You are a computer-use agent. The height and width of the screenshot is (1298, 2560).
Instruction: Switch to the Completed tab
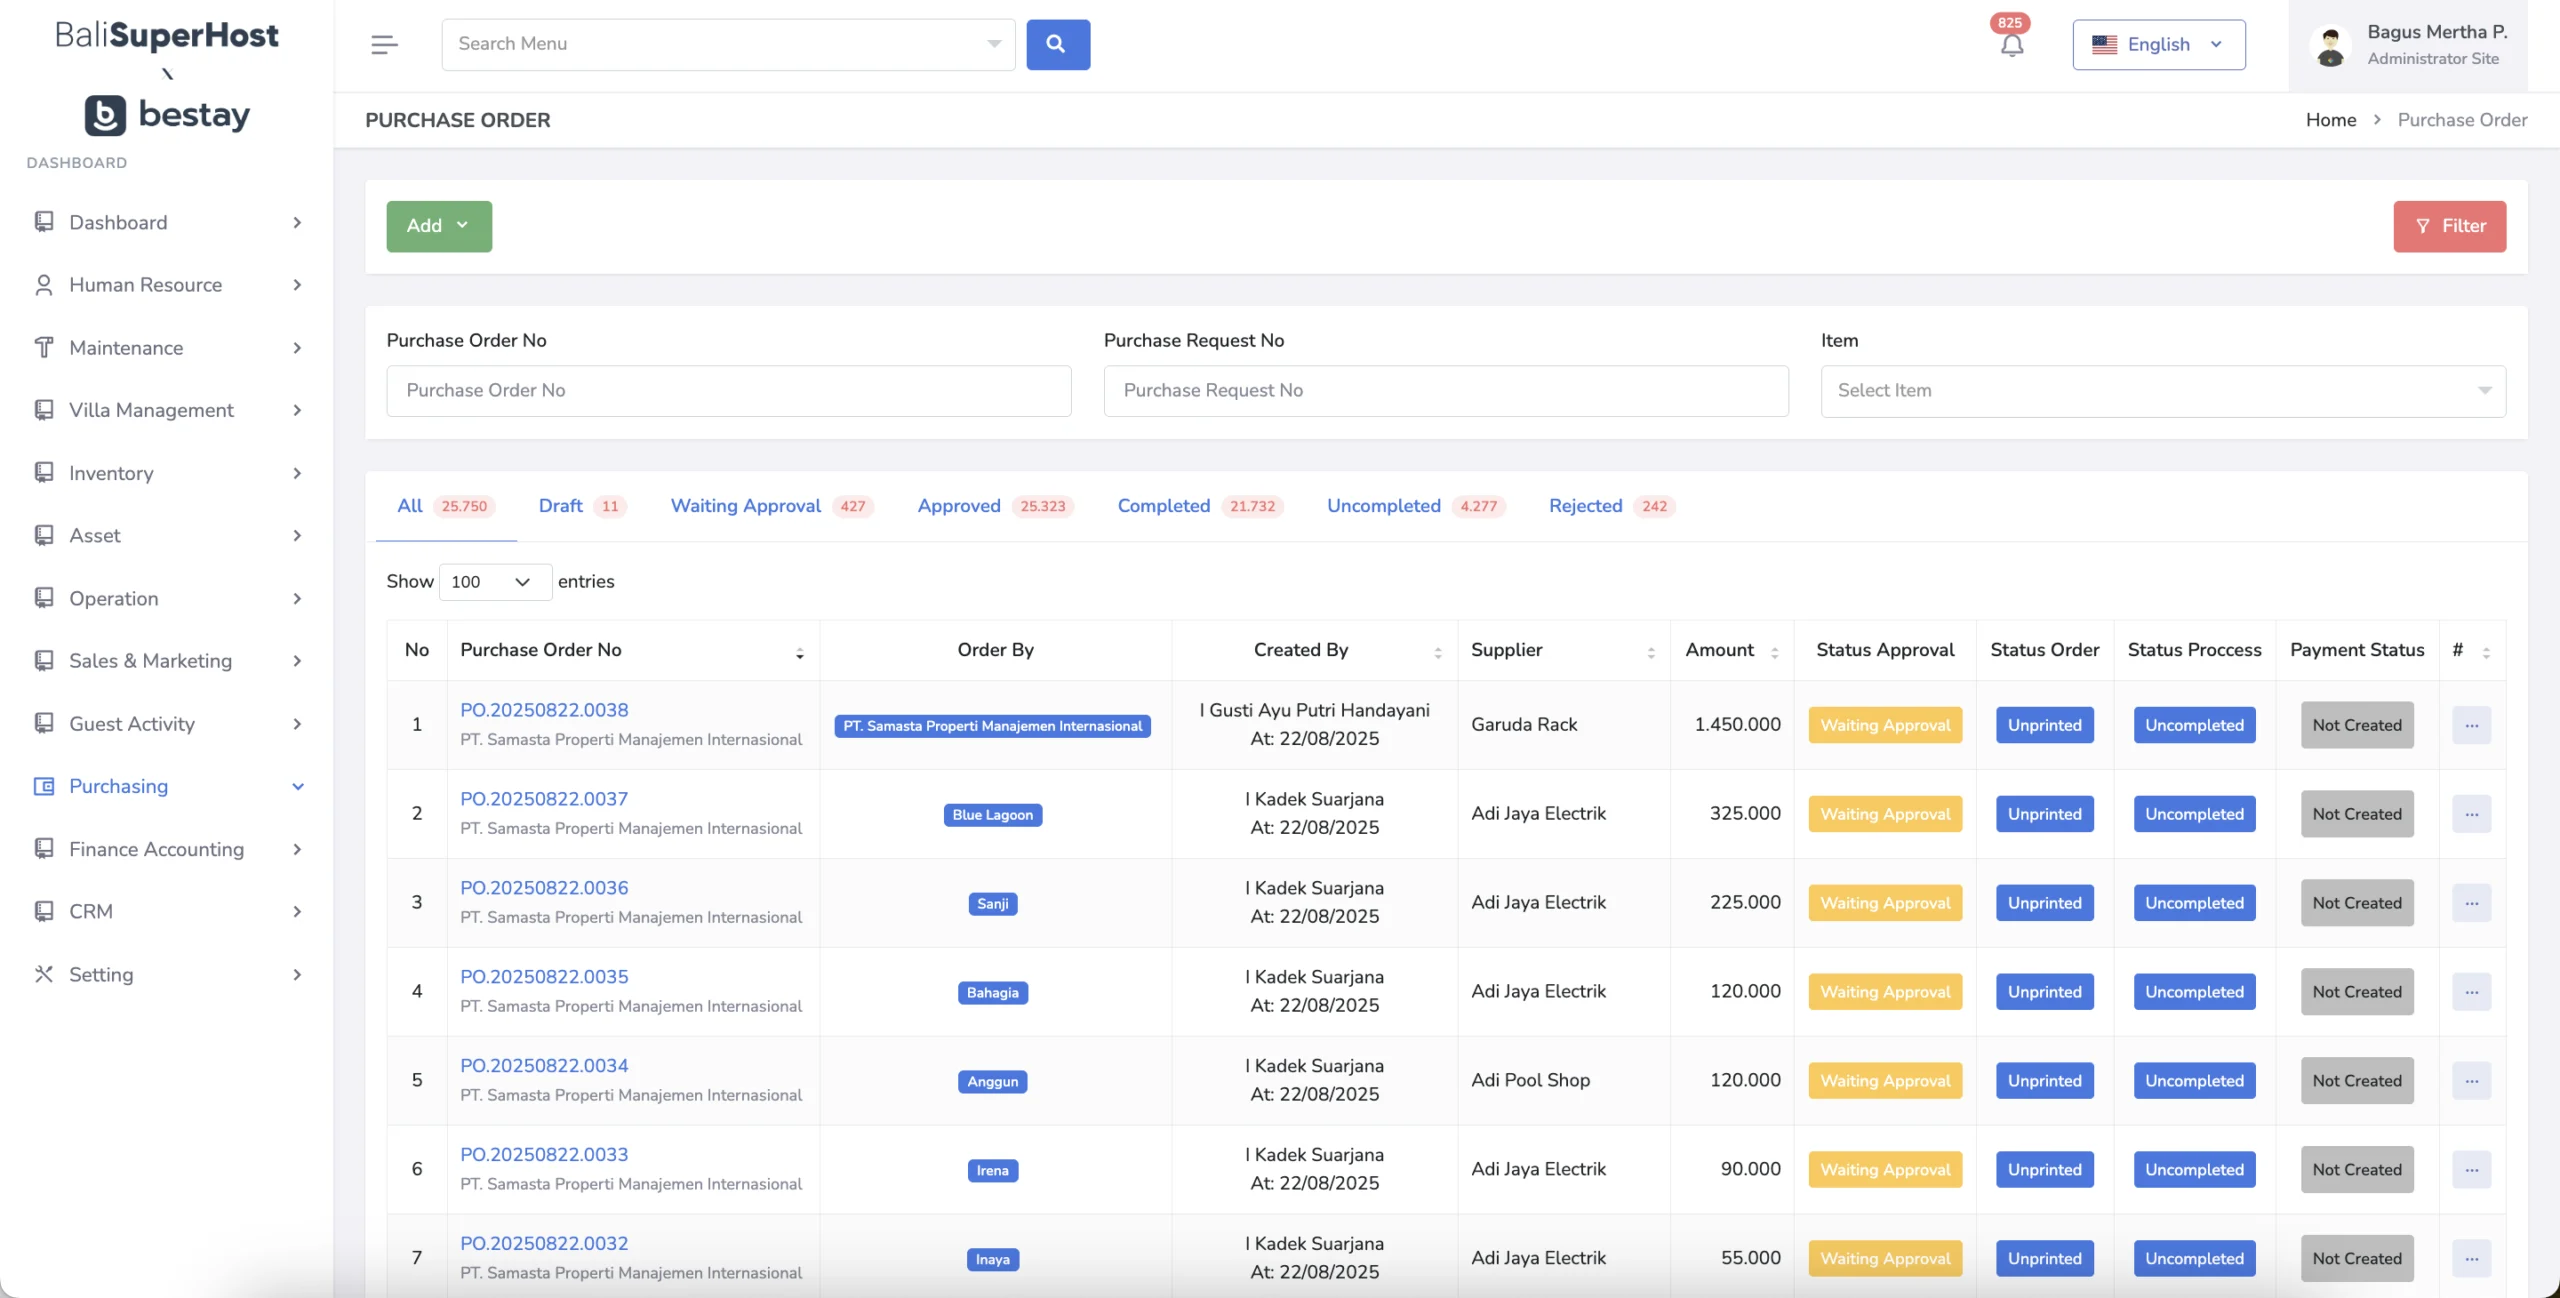coord(1200,506)
